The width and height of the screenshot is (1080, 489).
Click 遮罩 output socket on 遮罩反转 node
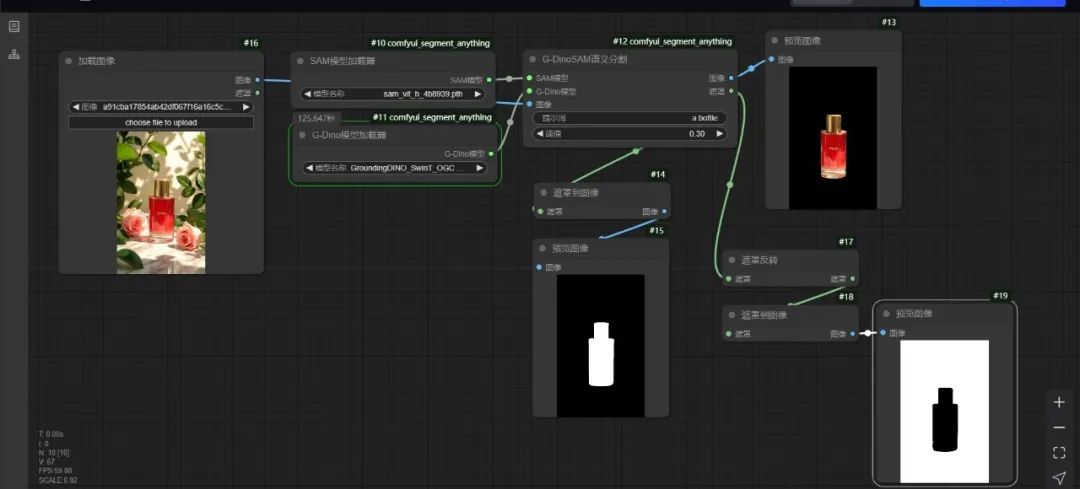click(853, 279)
